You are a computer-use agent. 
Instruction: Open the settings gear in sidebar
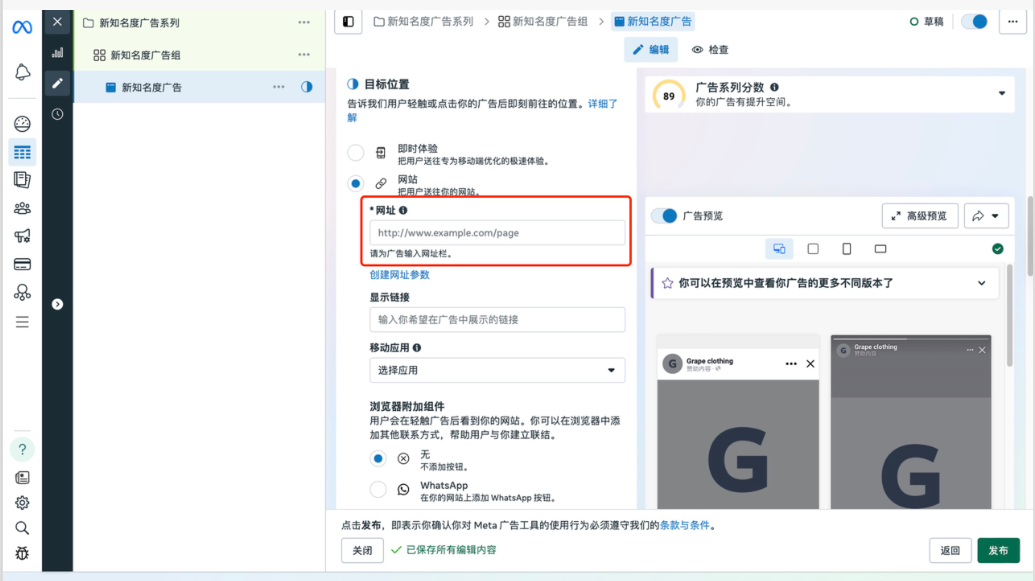point(22,503)
